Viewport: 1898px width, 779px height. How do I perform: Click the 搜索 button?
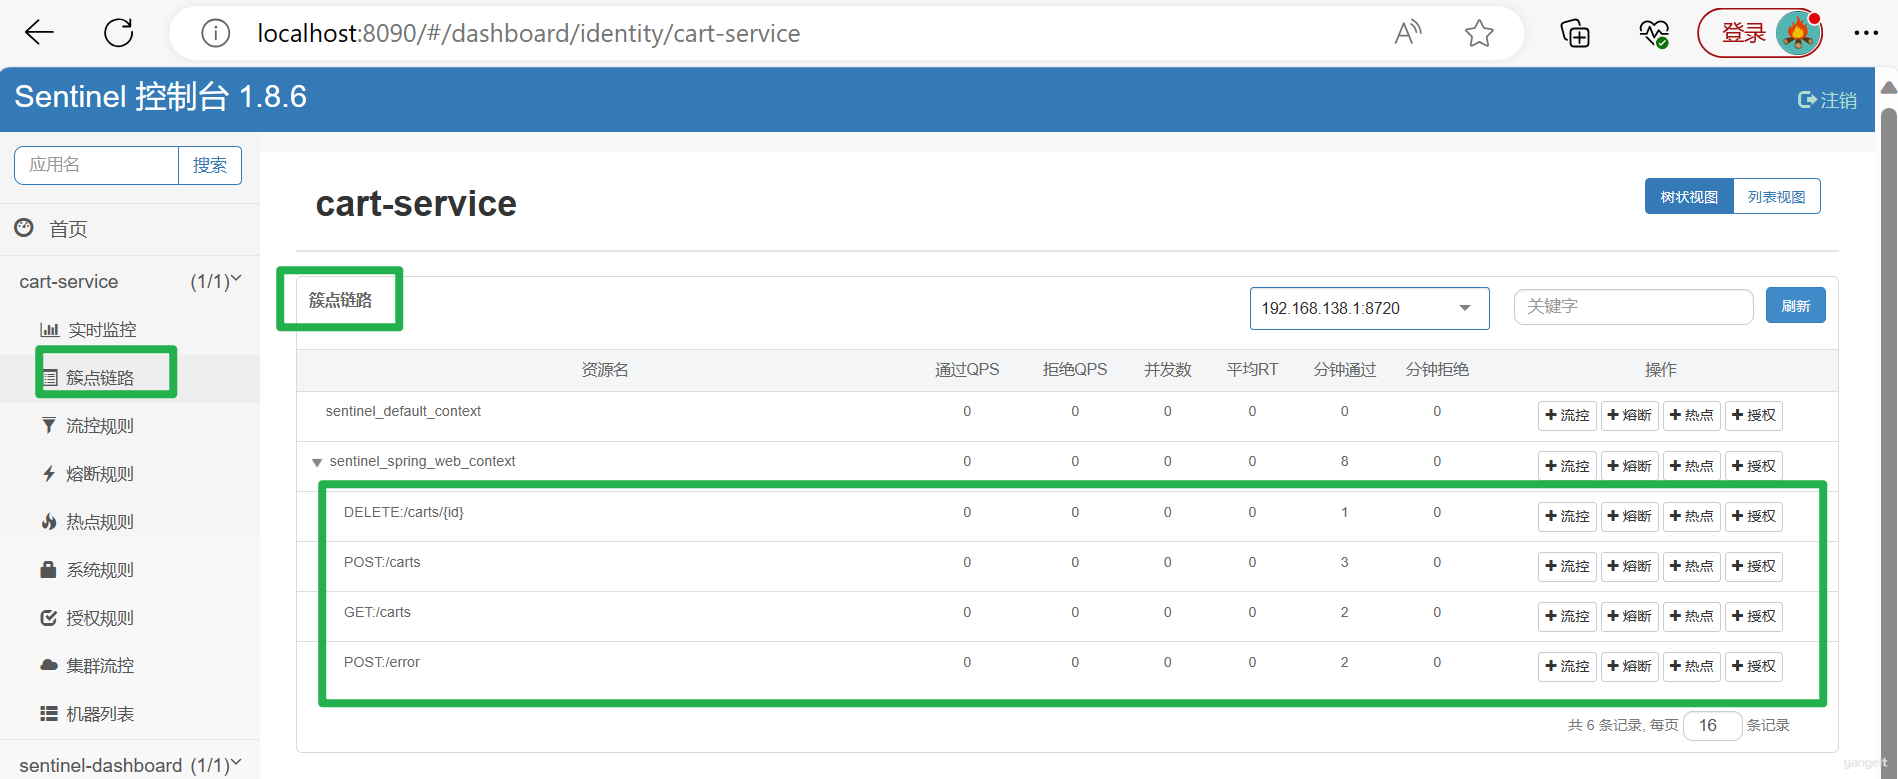(x=210, y=165)
